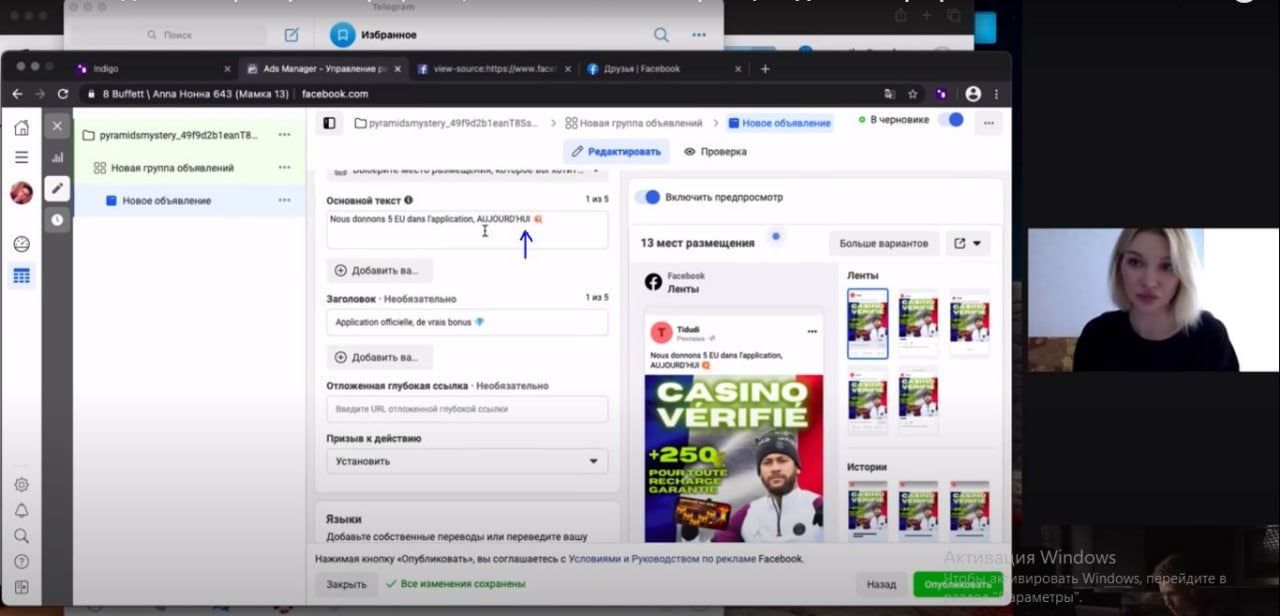This screenshot has height=616, width=1280.
Task: Select the pencil edit icon
Action: [x=57, y=188]
